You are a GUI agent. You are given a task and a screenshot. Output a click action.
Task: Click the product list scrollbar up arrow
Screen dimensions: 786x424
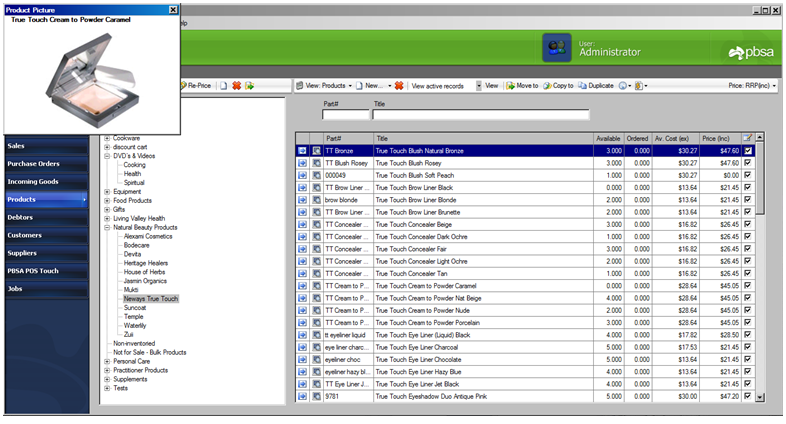[x=760, y=137]
